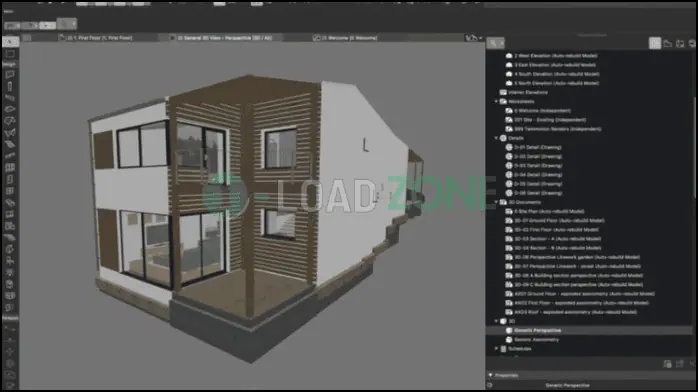Image resolution: width=698 pixels, height=392 pixels.
Task: Expand the Schedules folder in Navigator
Action: (496, 348)
